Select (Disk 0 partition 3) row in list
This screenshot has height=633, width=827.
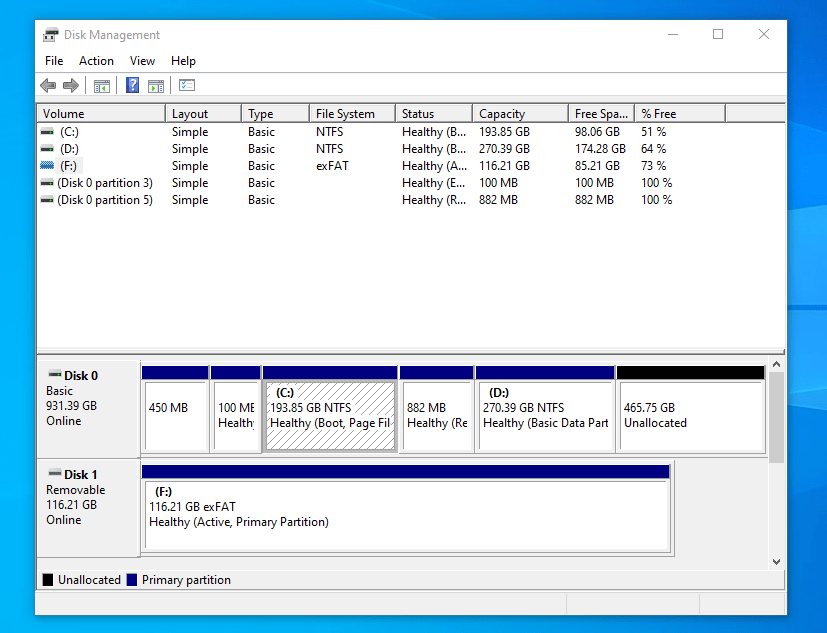pos(105,183)
